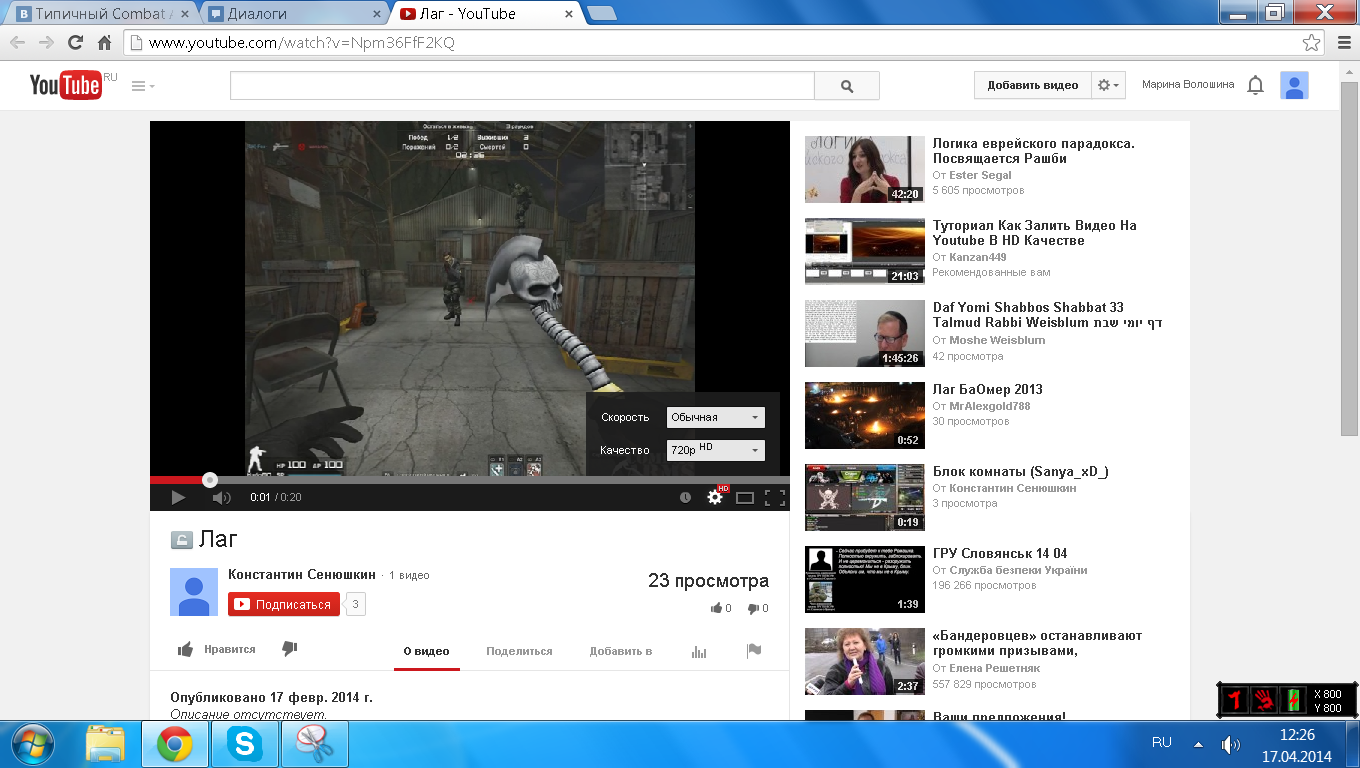
Task: Click the search magnifier button
Action: [x=847, y=86]
